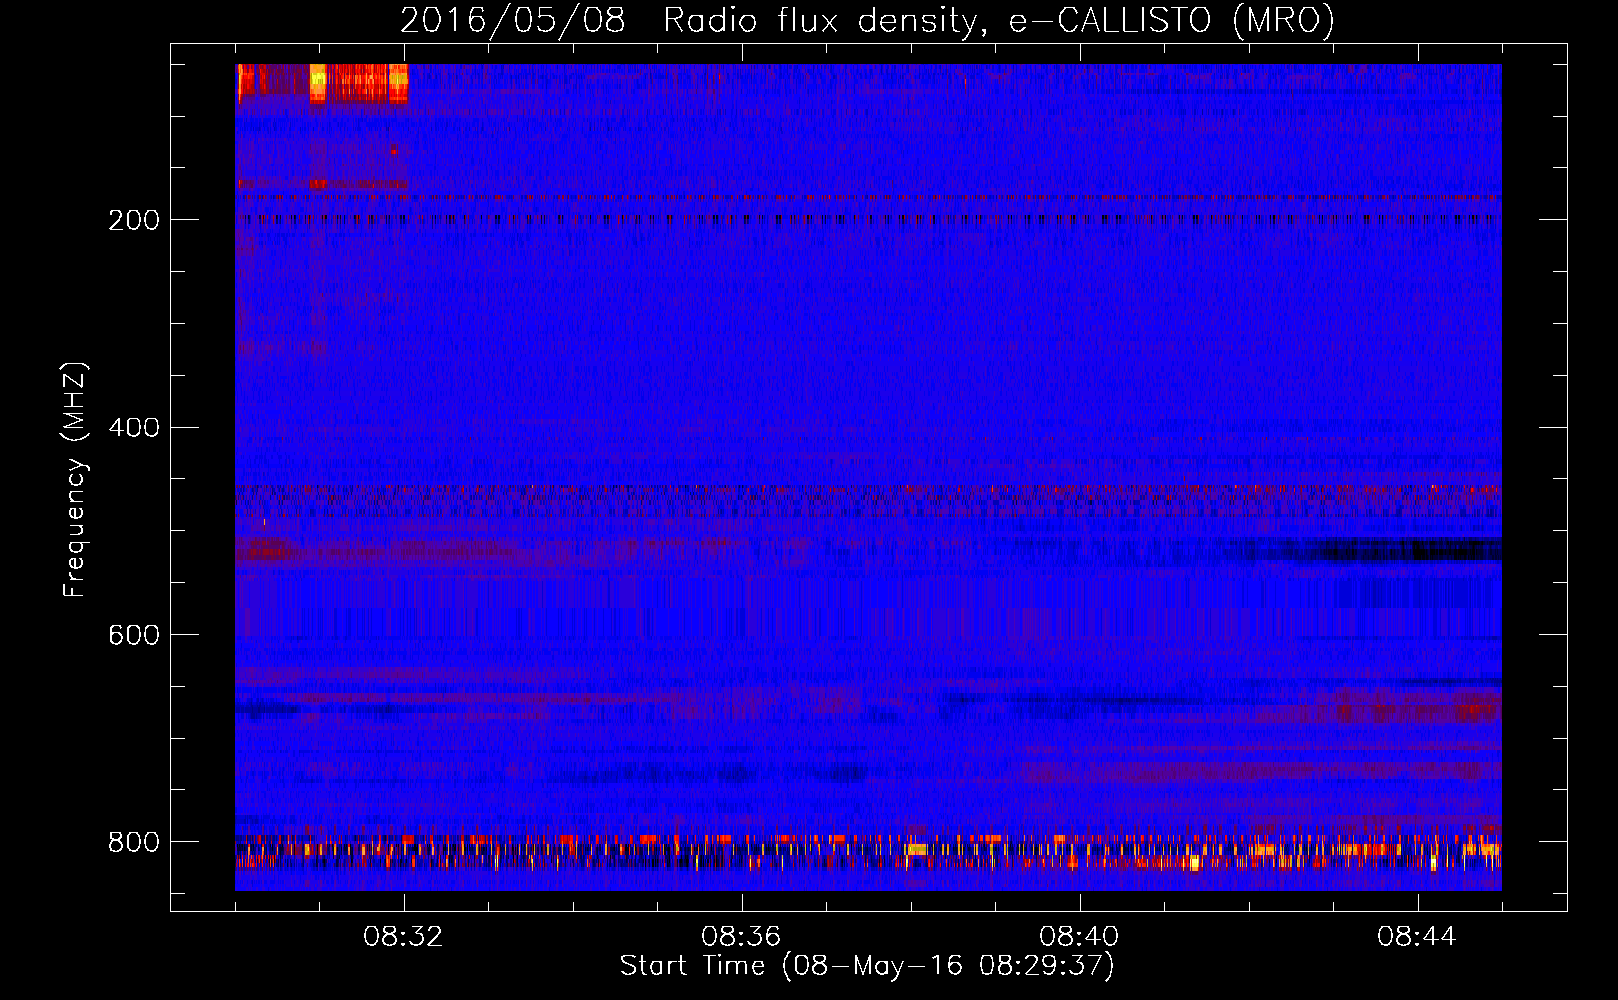Click the dark dotted line at 200 MHz
This screenshot has width=1618, height=1000.
(868, 218)
